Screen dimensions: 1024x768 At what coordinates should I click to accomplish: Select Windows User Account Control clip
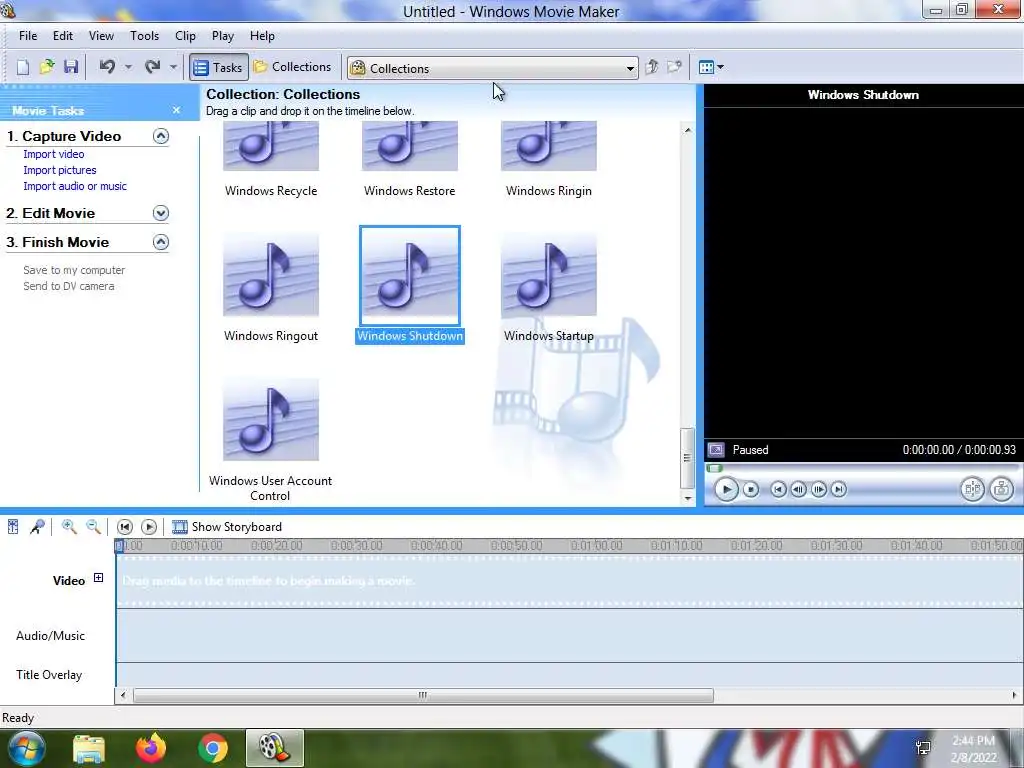pos(270,440)
